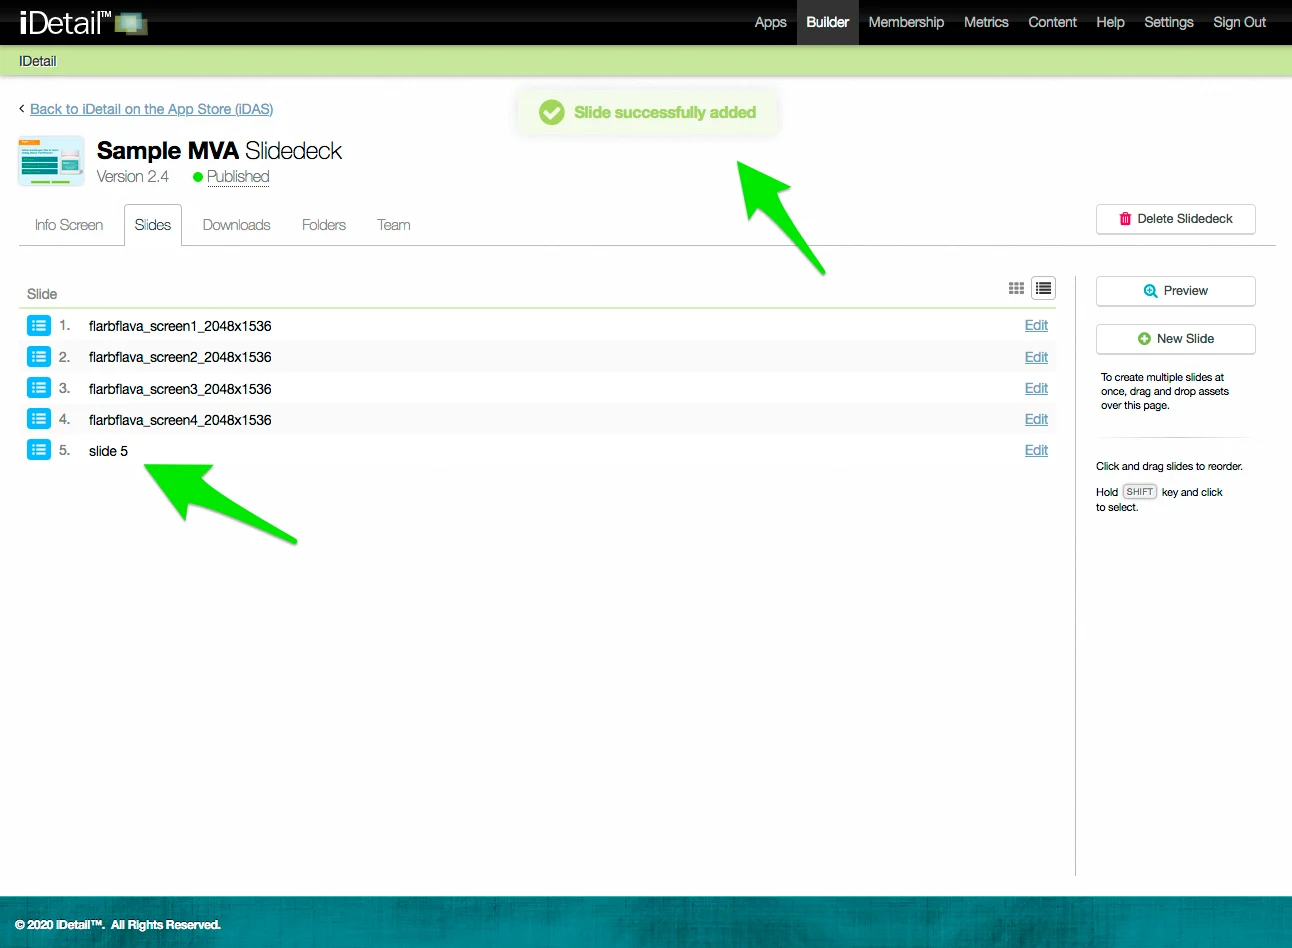This screenshot has height=948, width=1292.
Task: Edit slide 5
Action: coord(1036,450)
